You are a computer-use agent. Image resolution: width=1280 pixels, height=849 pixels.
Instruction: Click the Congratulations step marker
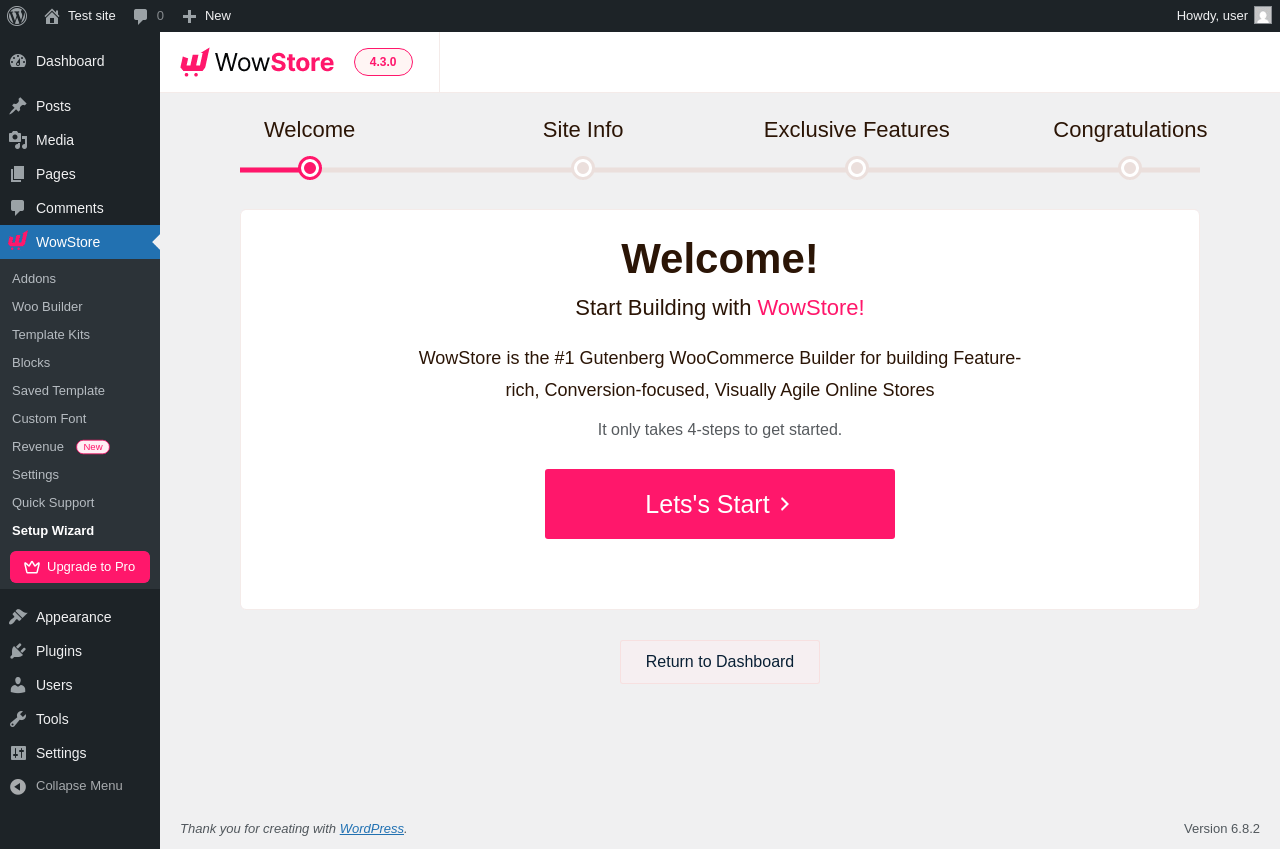click(1130, 168)
